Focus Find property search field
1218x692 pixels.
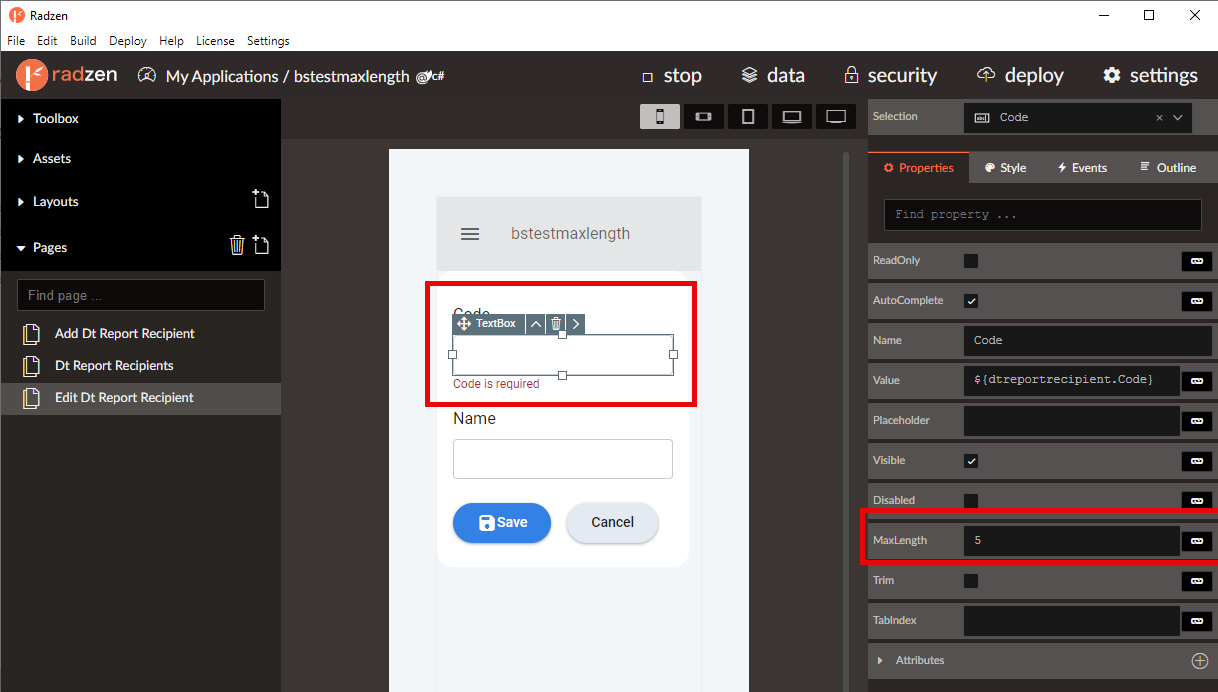coord(1043,215)
